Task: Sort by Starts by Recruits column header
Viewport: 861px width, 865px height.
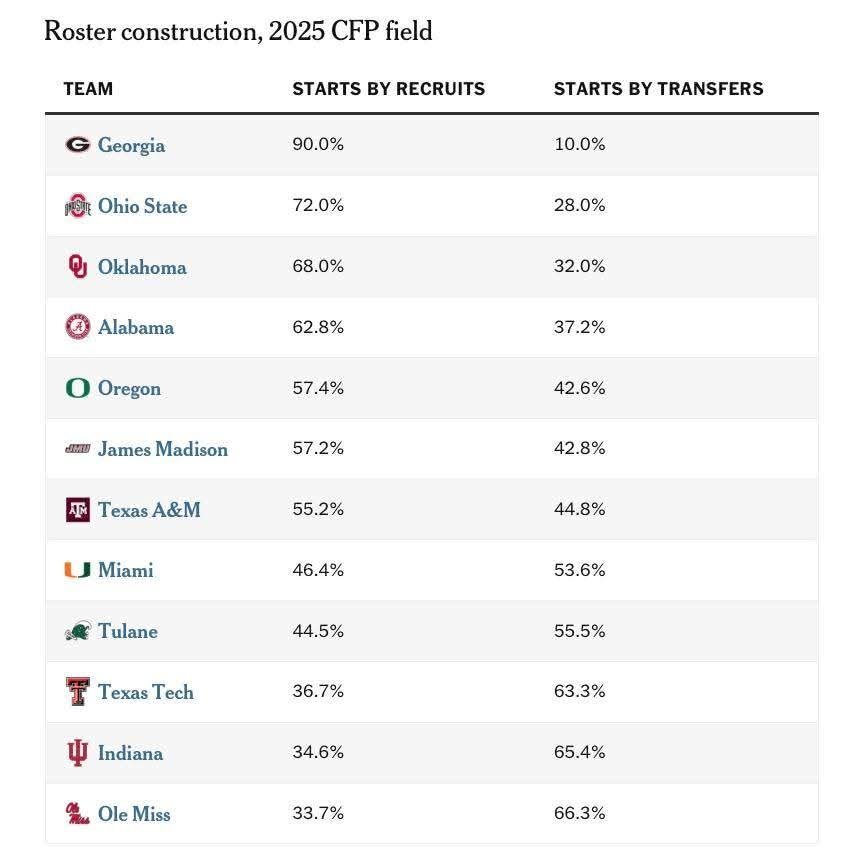Action: (389, 89)
